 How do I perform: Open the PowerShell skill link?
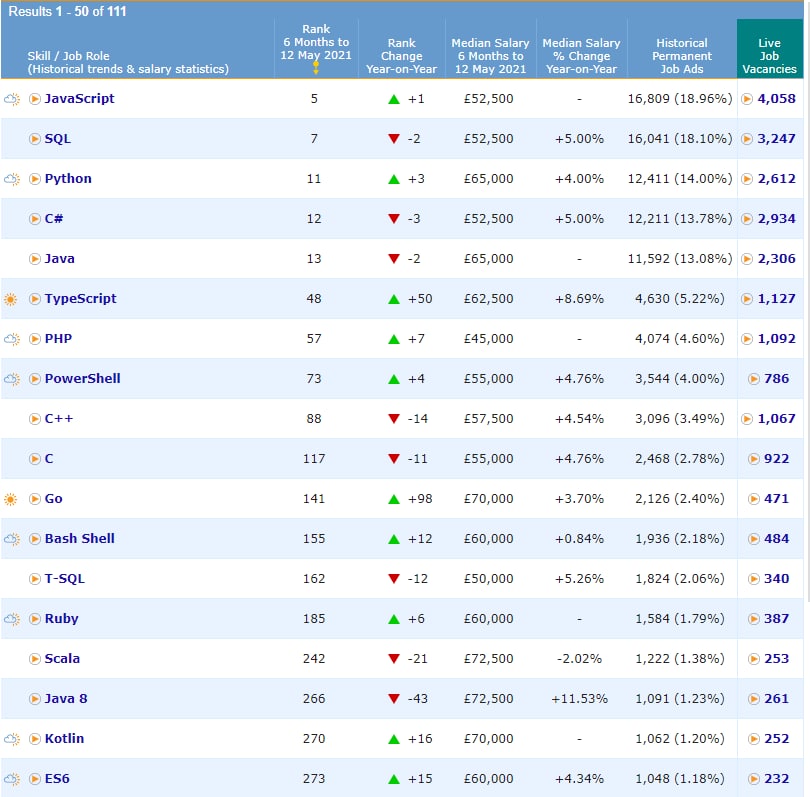(82, 379)
